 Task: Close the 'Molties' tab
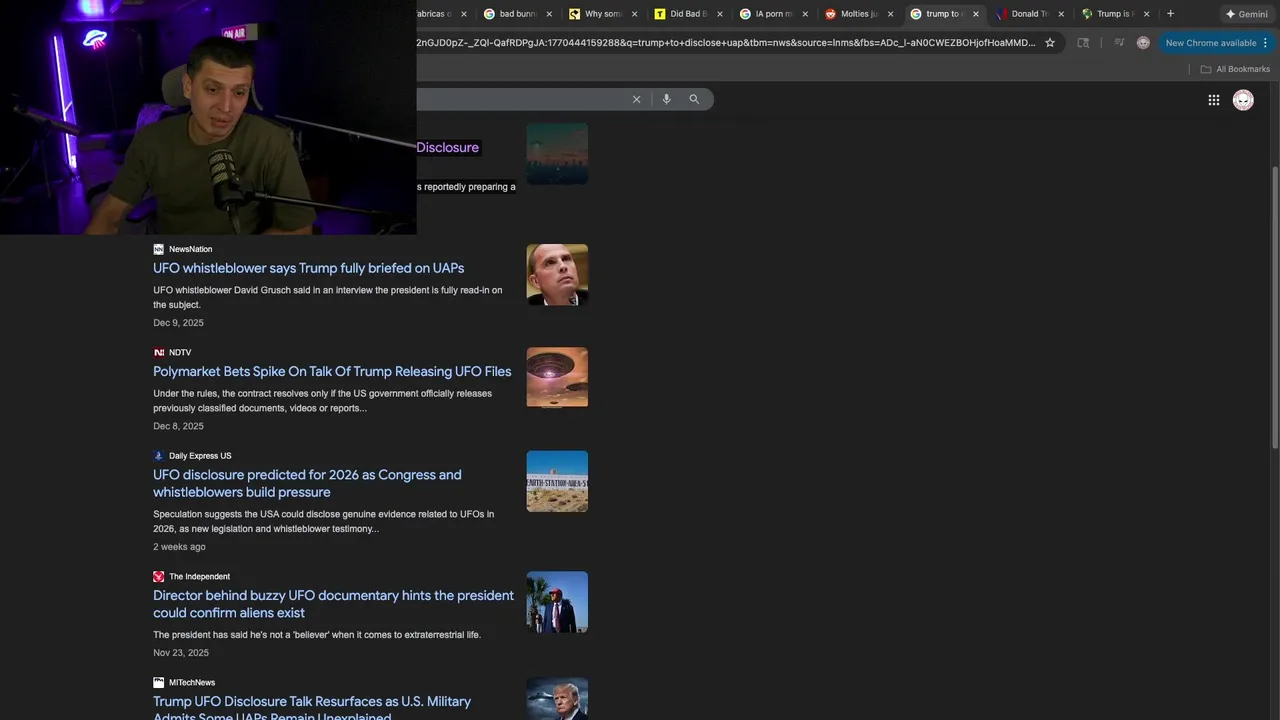[x=890, y=14]
